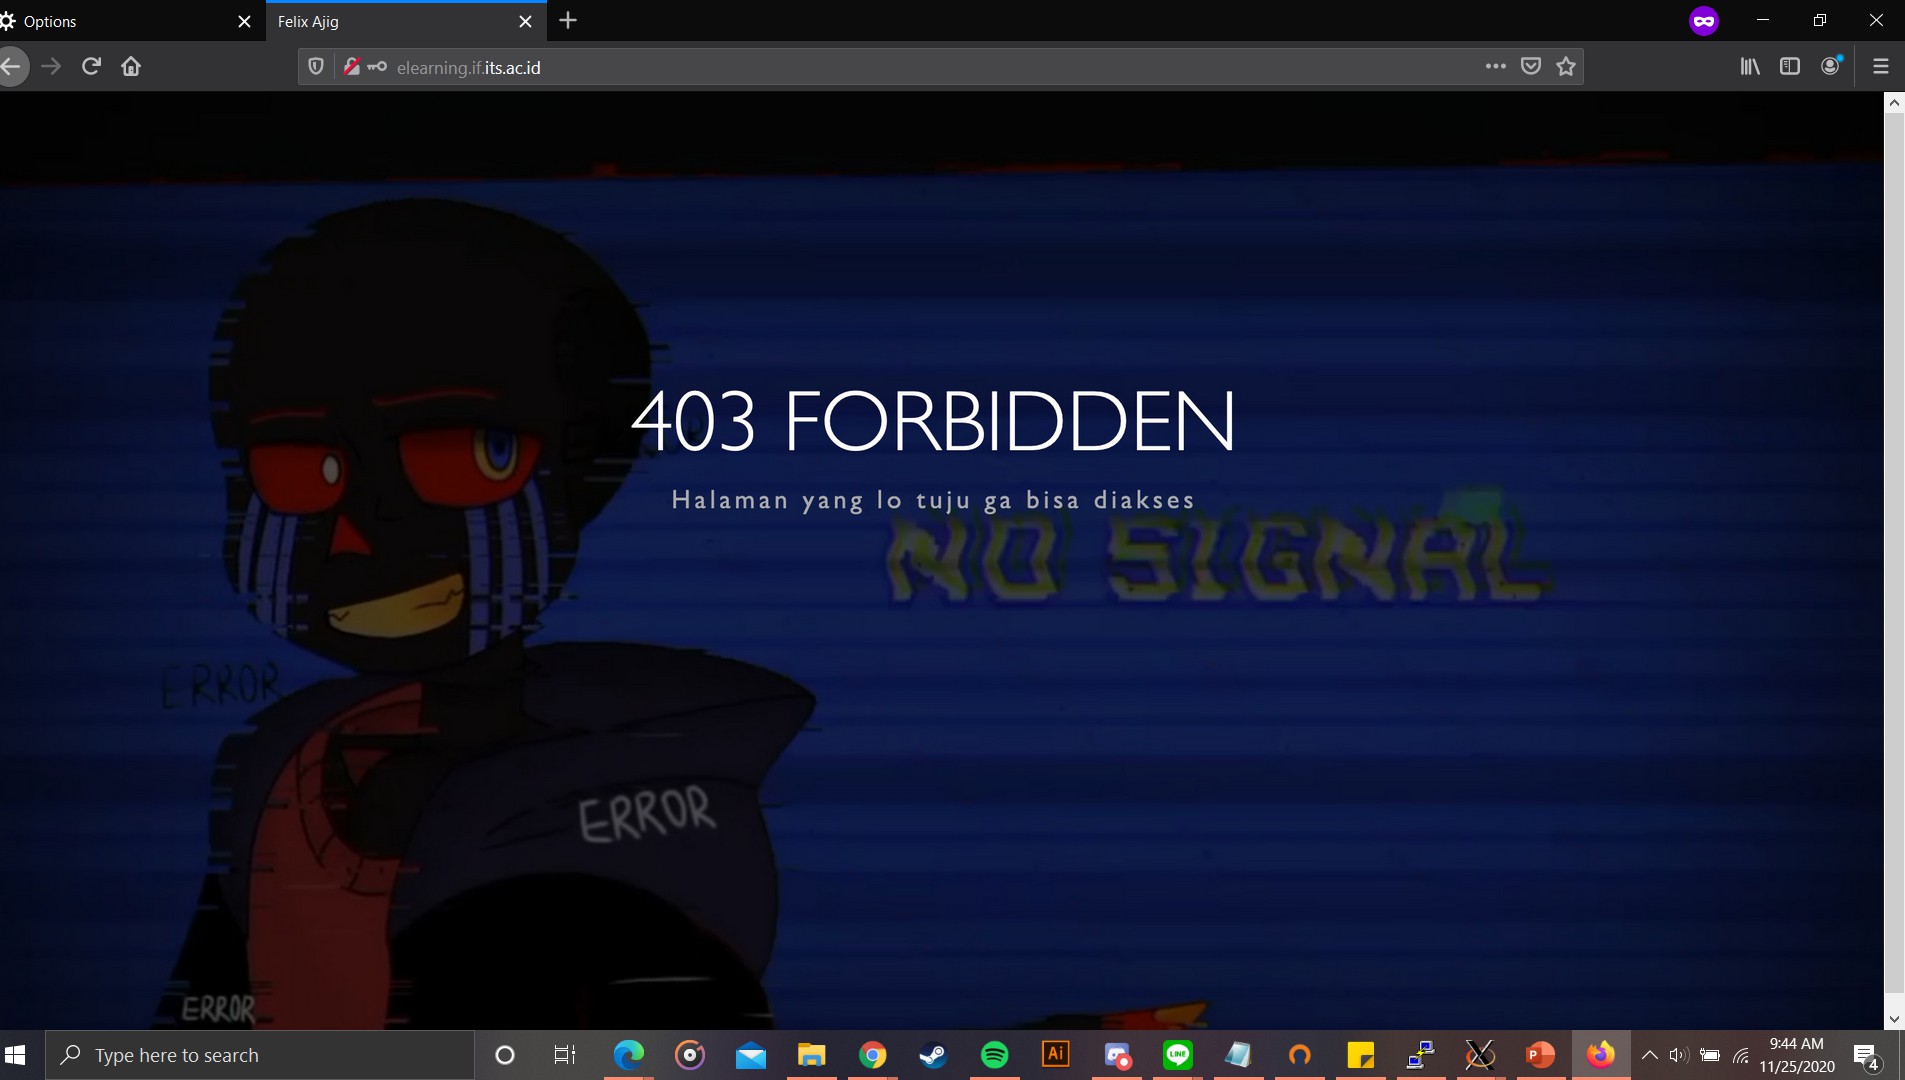
Task: Switch to PowerPoint on the taskbar
Action: coord(1540,1055)
